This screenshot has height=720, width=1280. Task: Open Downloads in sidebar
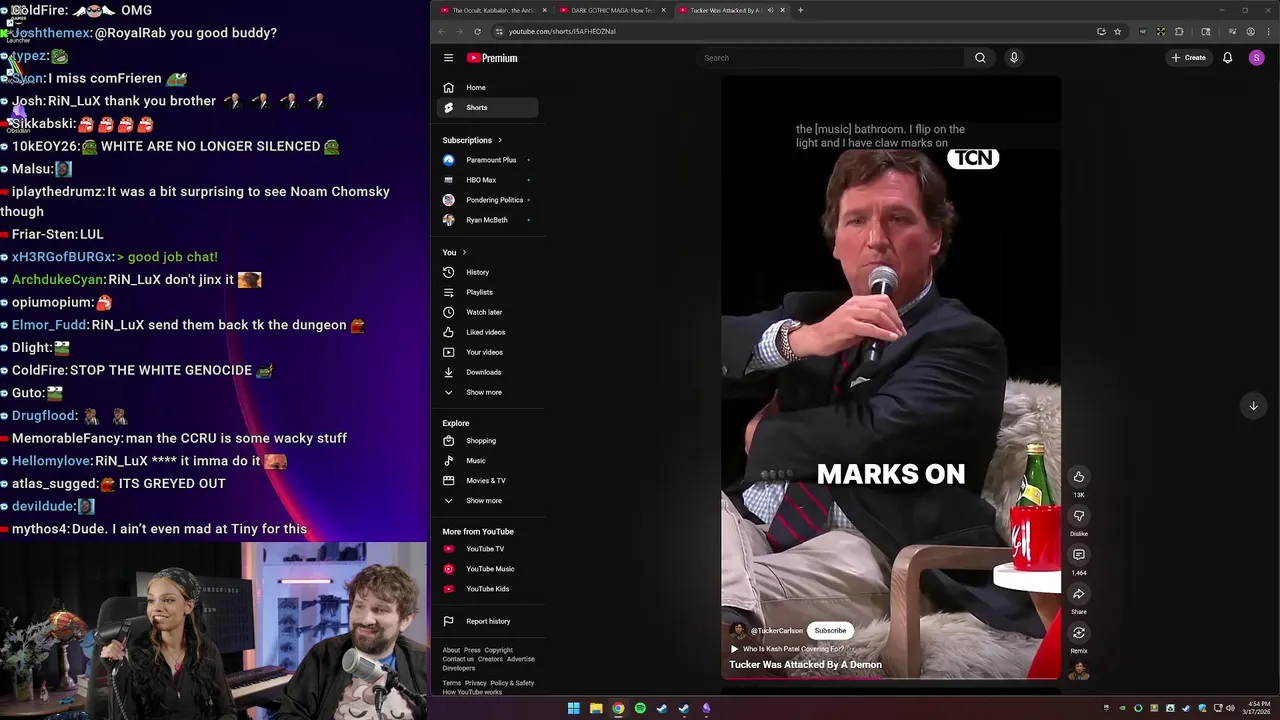click(489, 372)
